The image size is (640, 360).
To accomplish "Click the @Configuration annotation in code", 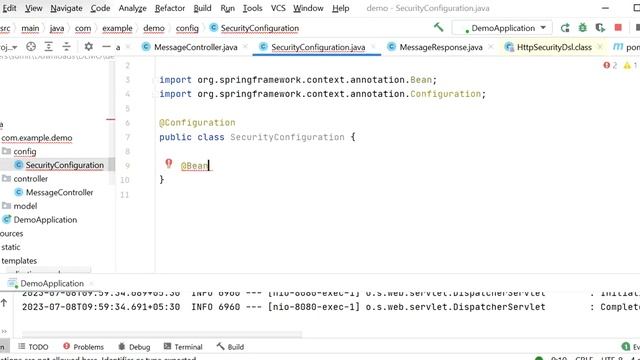I will [x=197, y=122].
